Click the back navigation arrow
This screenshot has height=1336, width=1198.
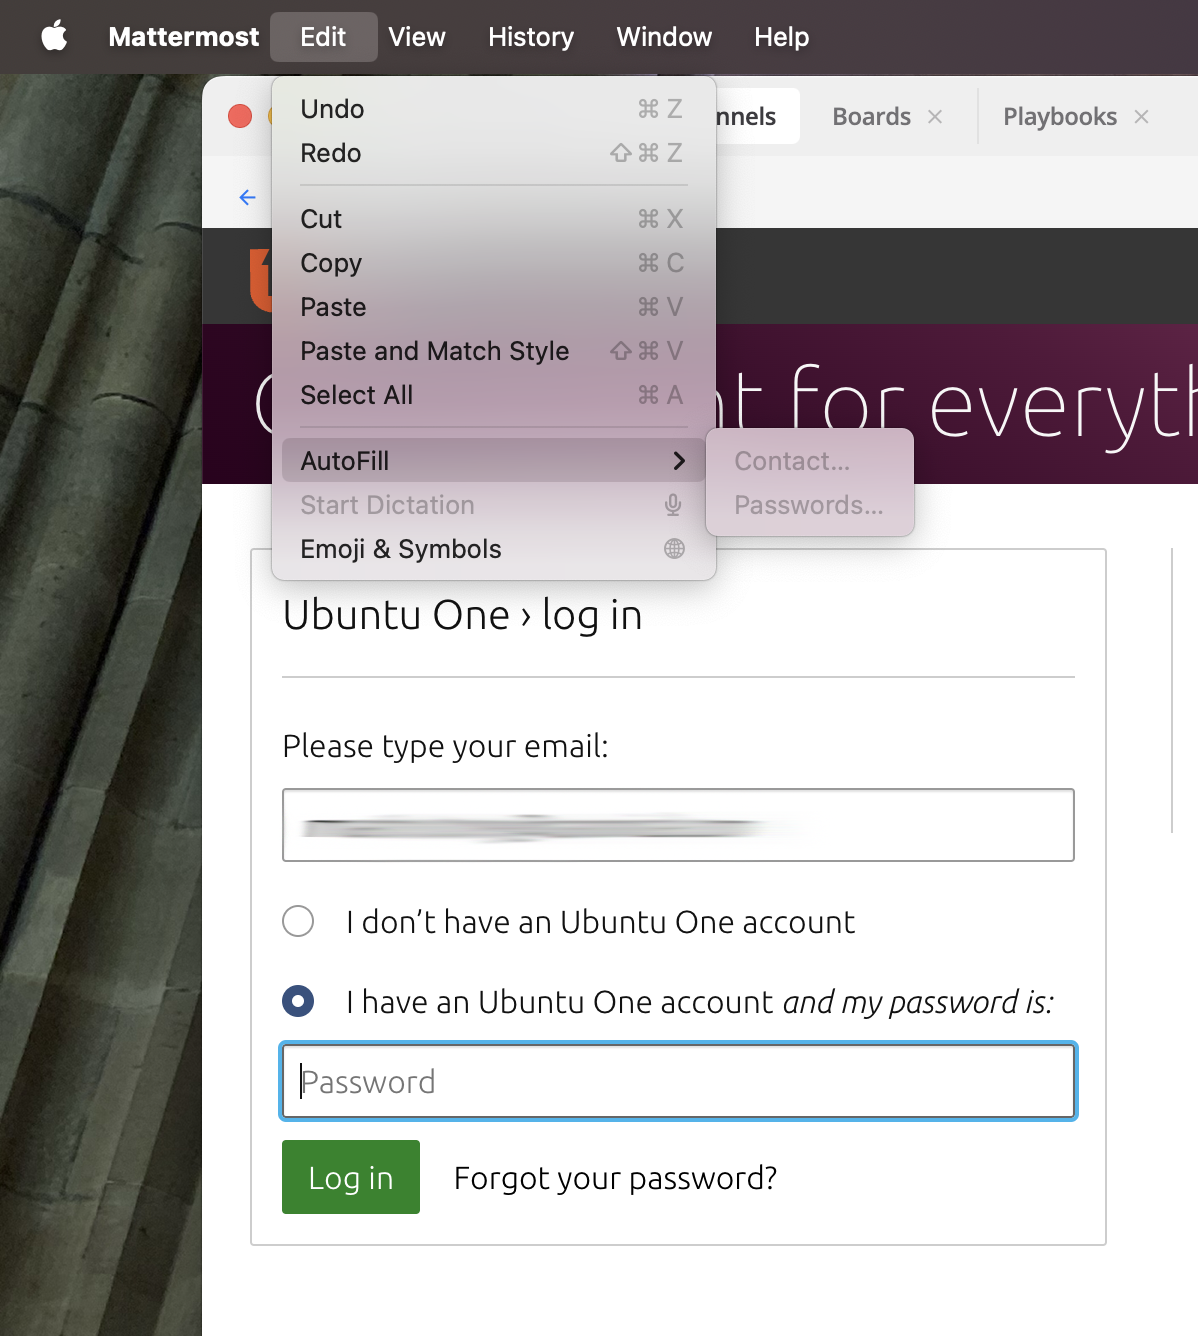coord(247,197)
